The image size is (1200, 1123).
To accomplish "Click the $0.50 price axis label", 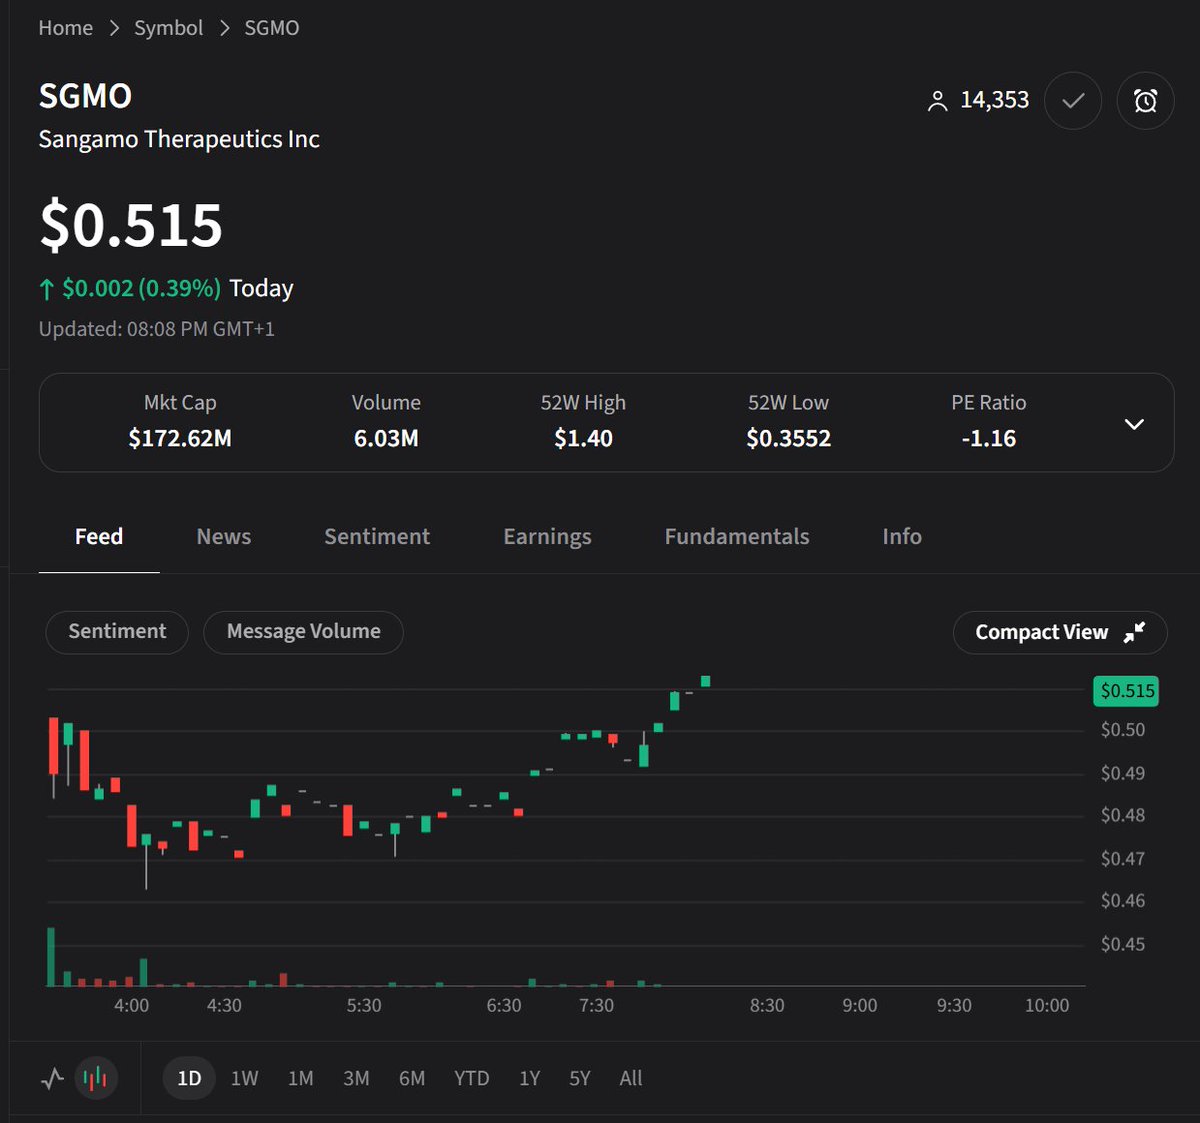I will (x=1122, y=730).
